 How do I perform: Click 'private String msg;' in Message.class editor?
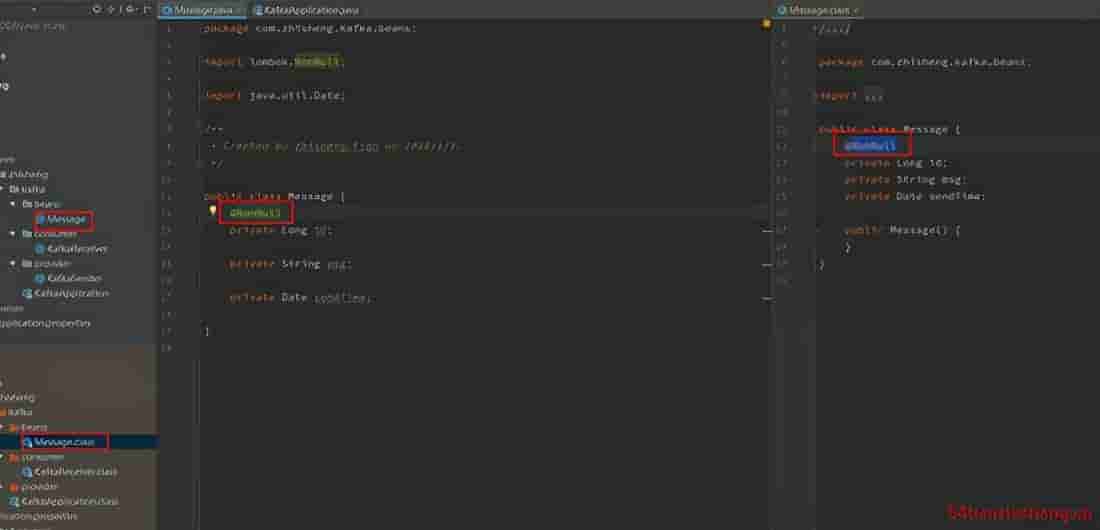[905, 180]
